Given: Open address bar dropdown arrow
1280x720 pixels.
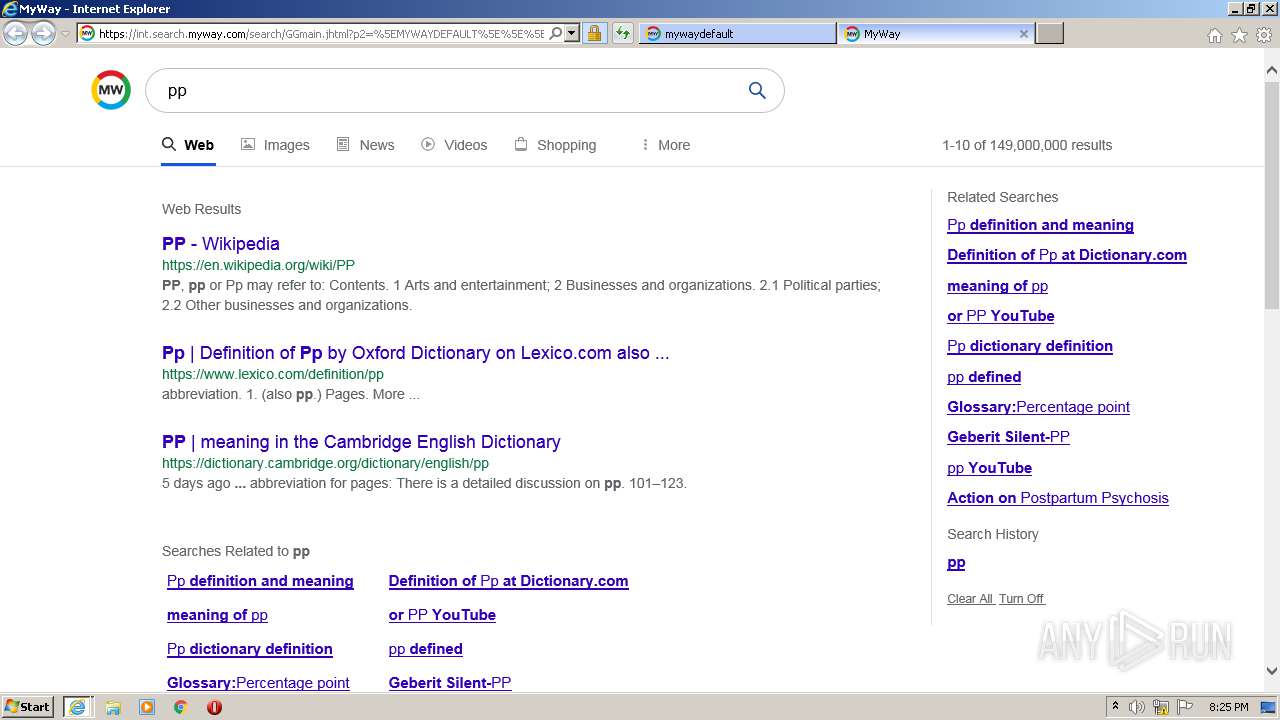Looking at the screenshot, I should click(572, 33).
